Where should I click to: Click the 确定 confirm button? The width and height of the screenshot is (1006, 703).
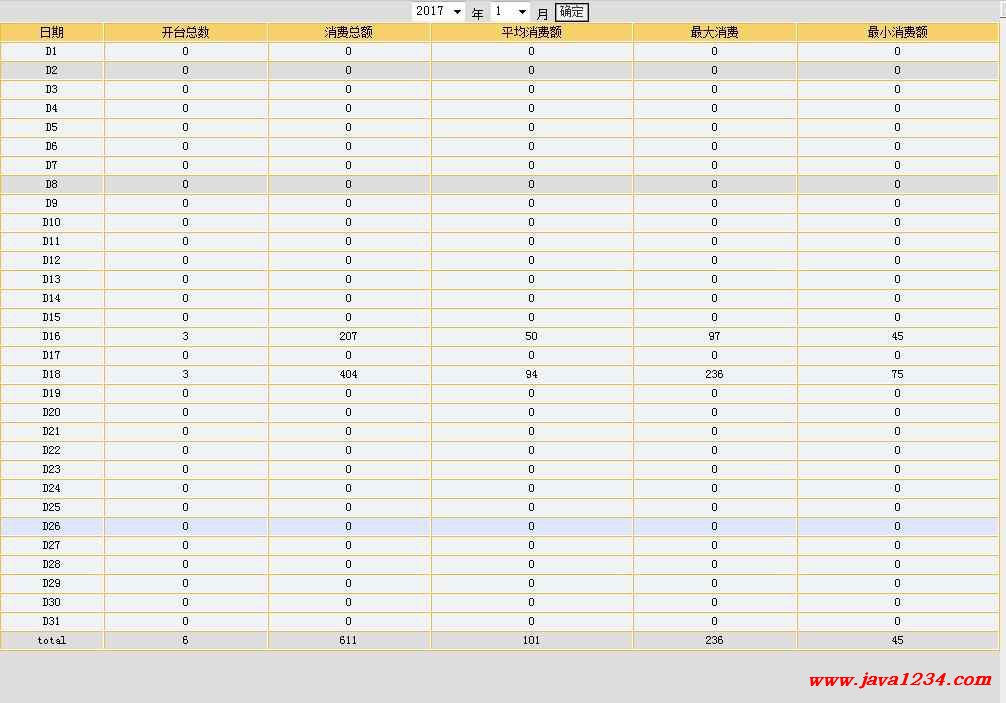[x=572, y=12]
